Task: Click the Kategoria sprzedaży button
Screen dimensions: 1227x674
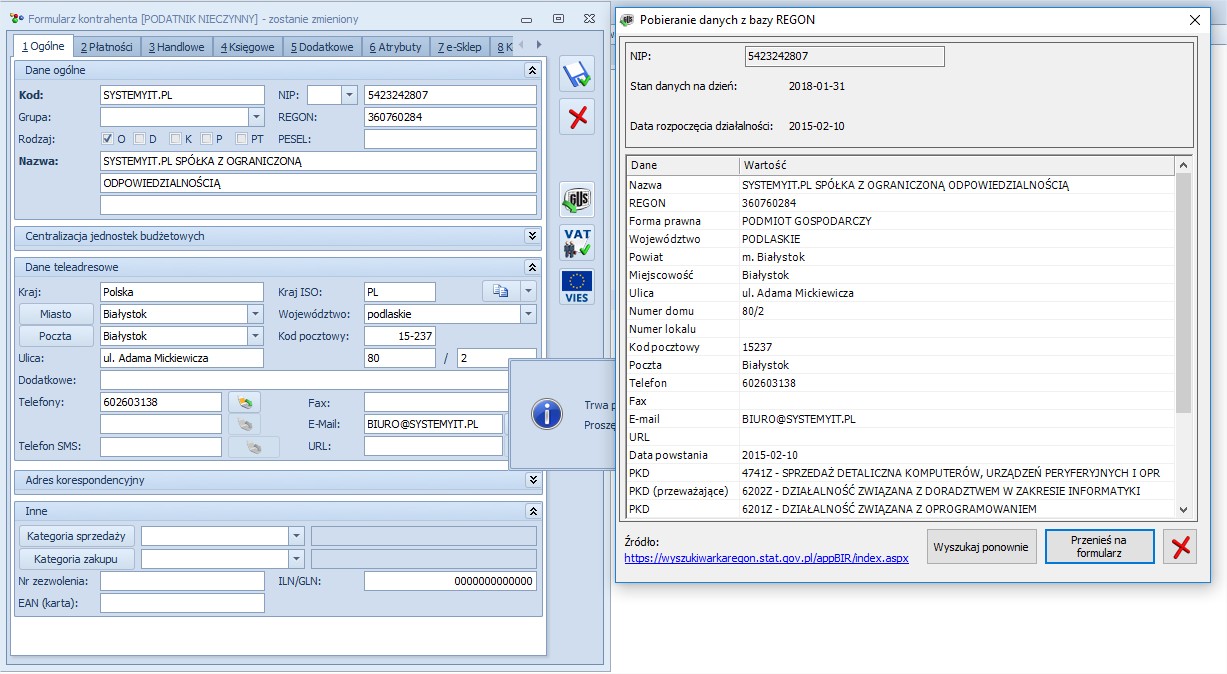Action: coord(76,536)
